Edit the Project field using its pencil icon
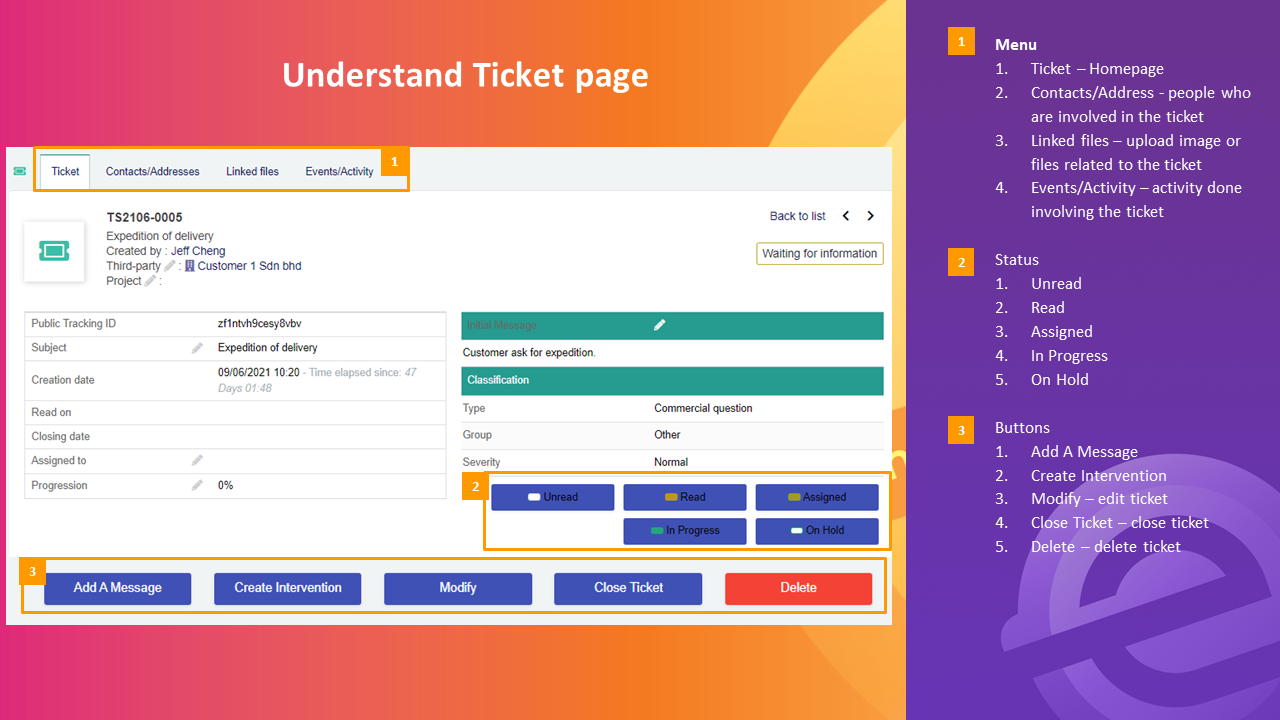The width and height of the screenshot is (1280, 720). [x=150, y=281]
